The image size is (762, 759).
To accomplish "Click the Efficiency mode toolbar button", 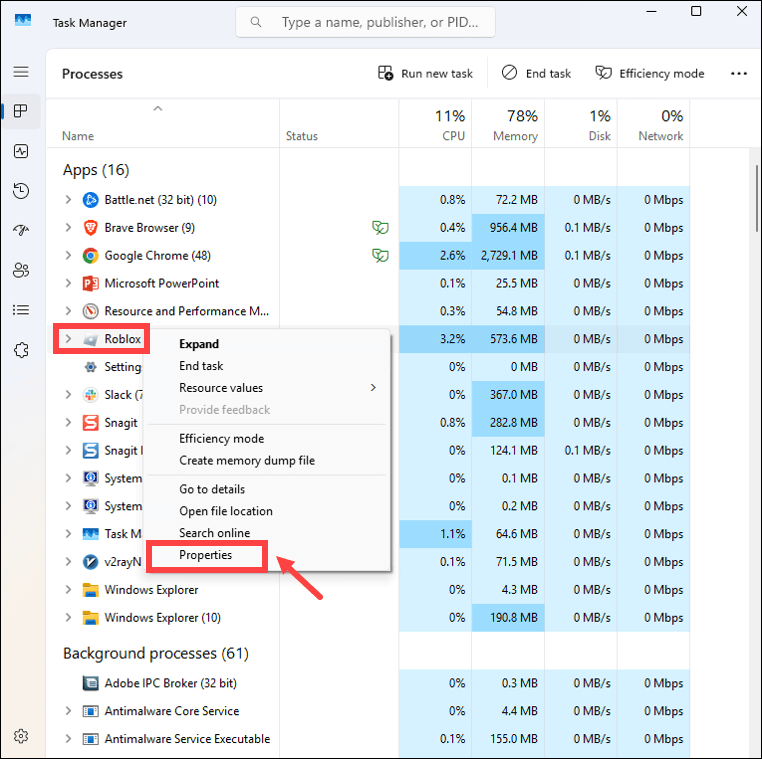I will [x=649, y=73].
